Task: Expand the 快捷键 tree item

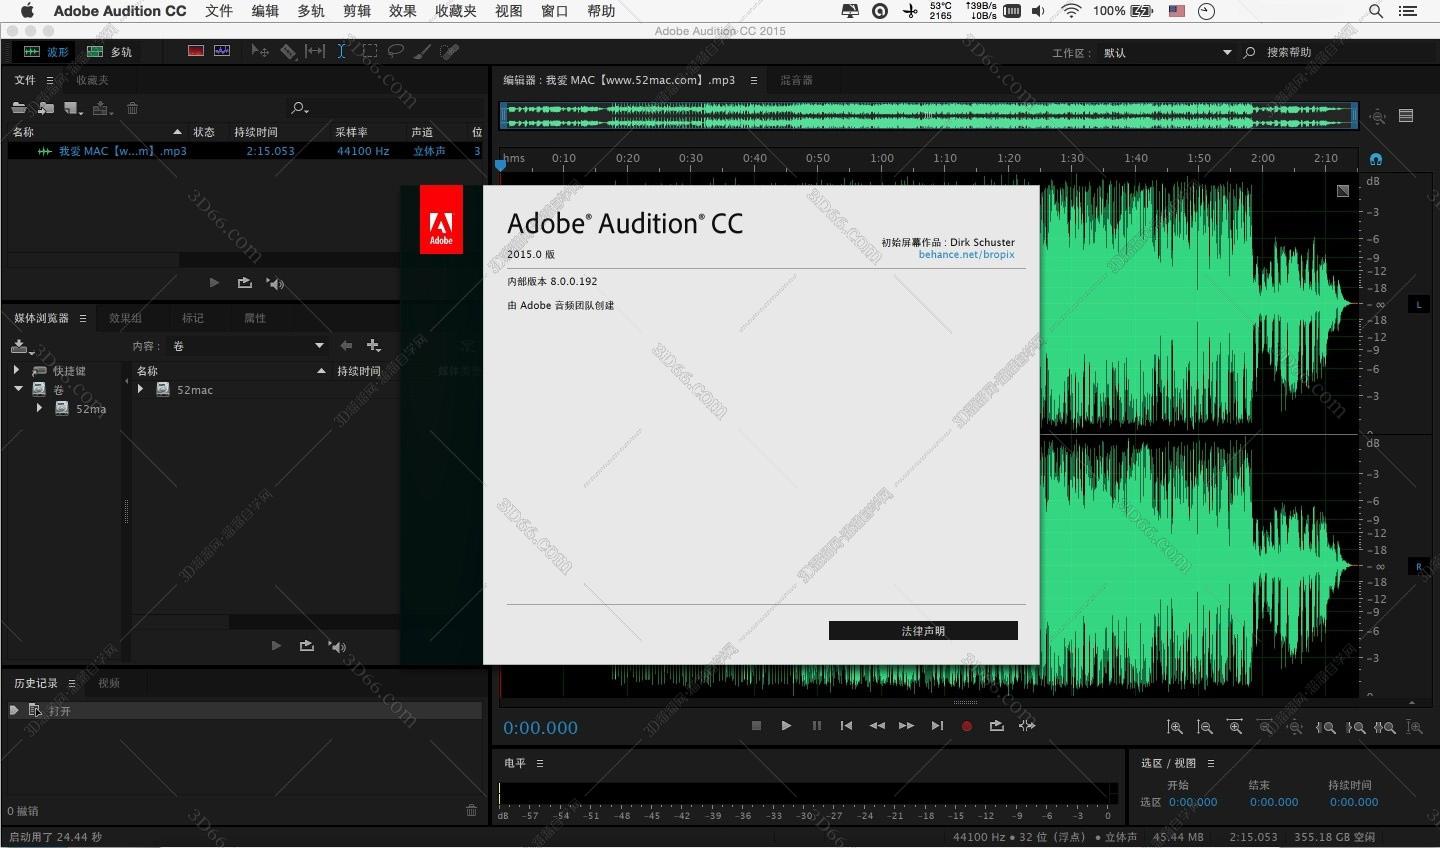Action: pos(17,371)
